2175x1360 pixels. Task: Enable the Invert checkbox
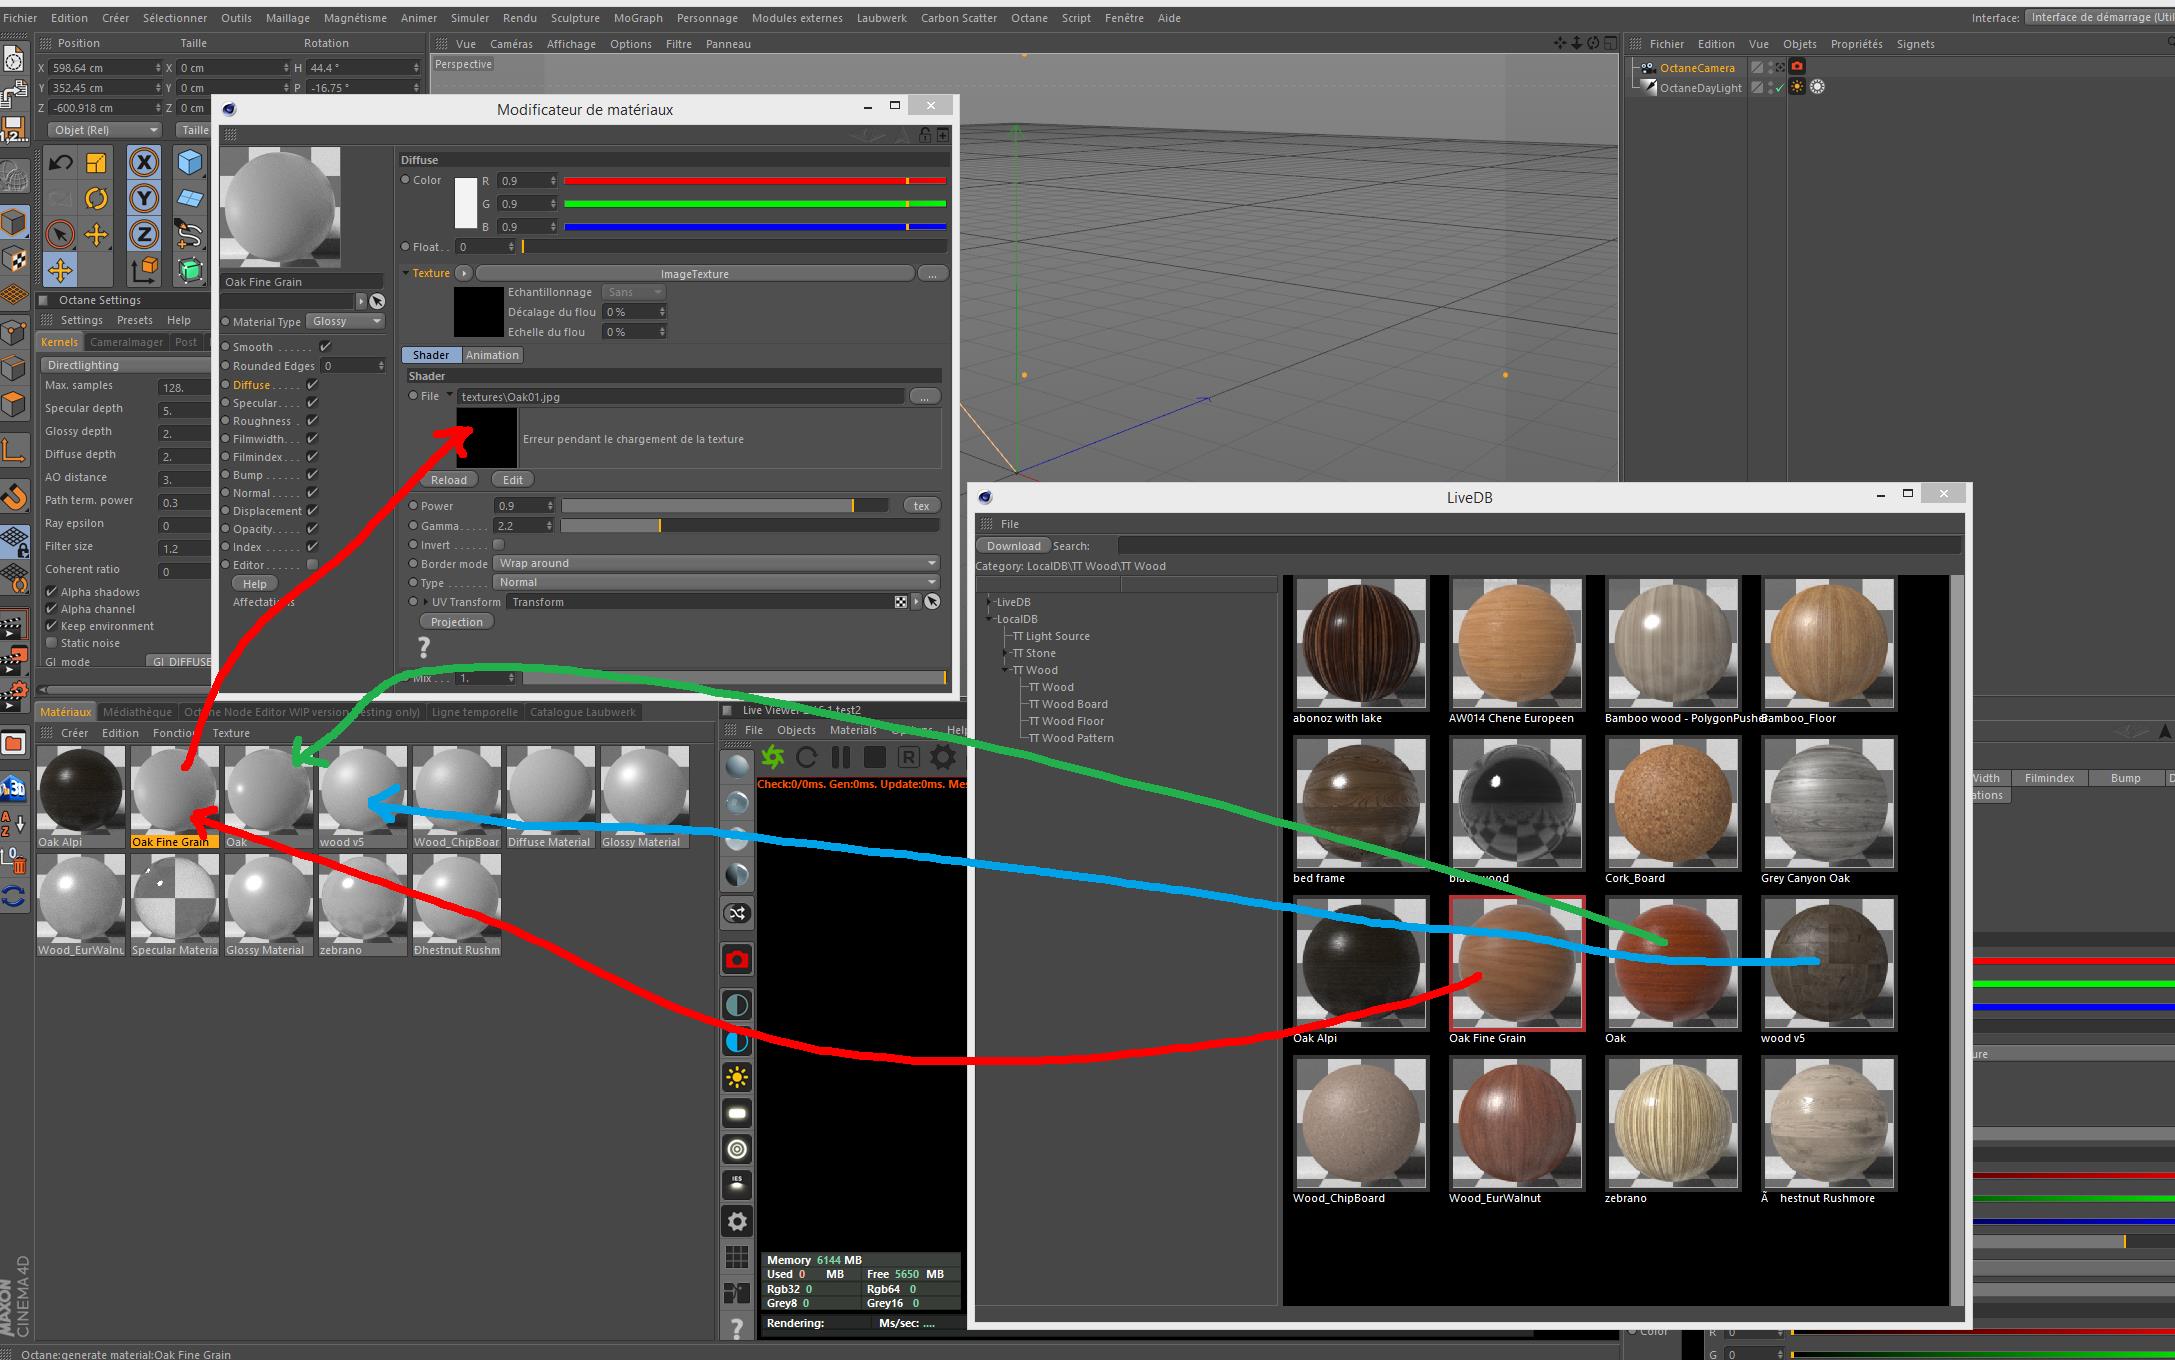499,545
